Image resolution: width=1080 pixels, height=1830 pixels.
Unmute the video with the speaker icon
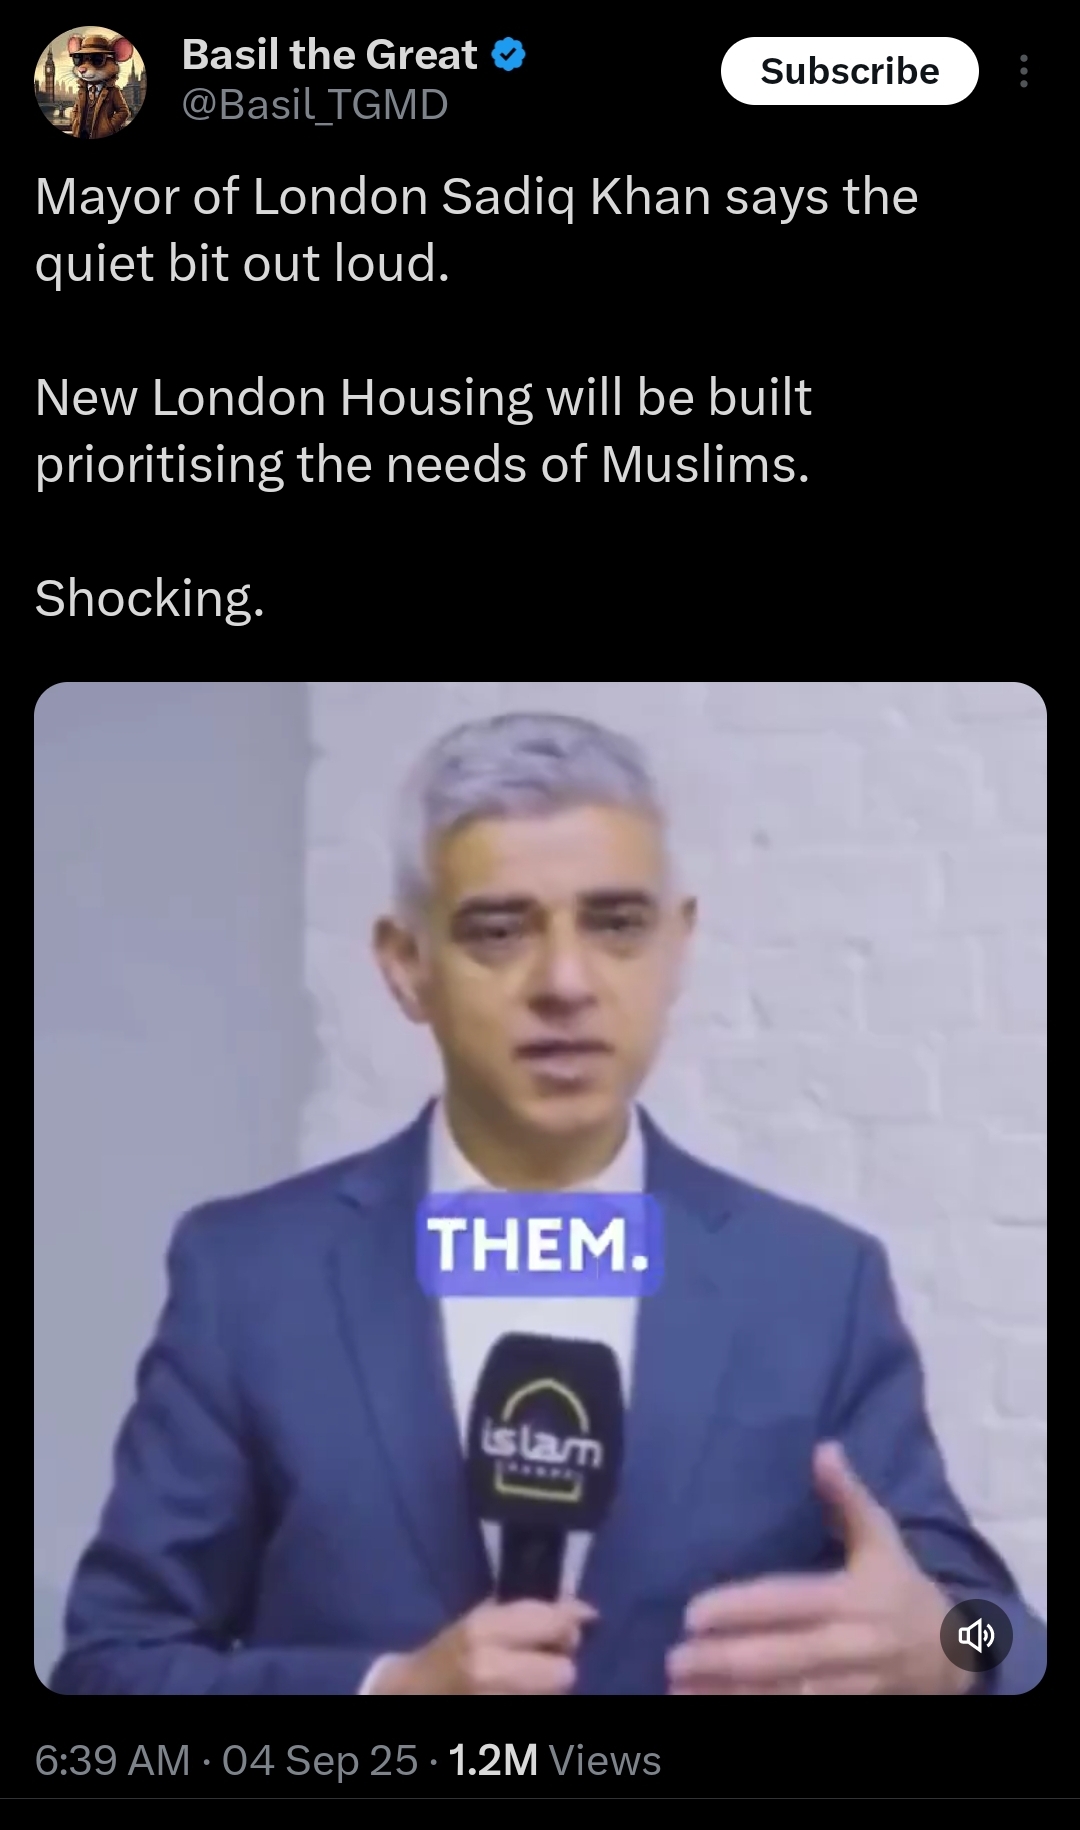(x=976, y=1635)
